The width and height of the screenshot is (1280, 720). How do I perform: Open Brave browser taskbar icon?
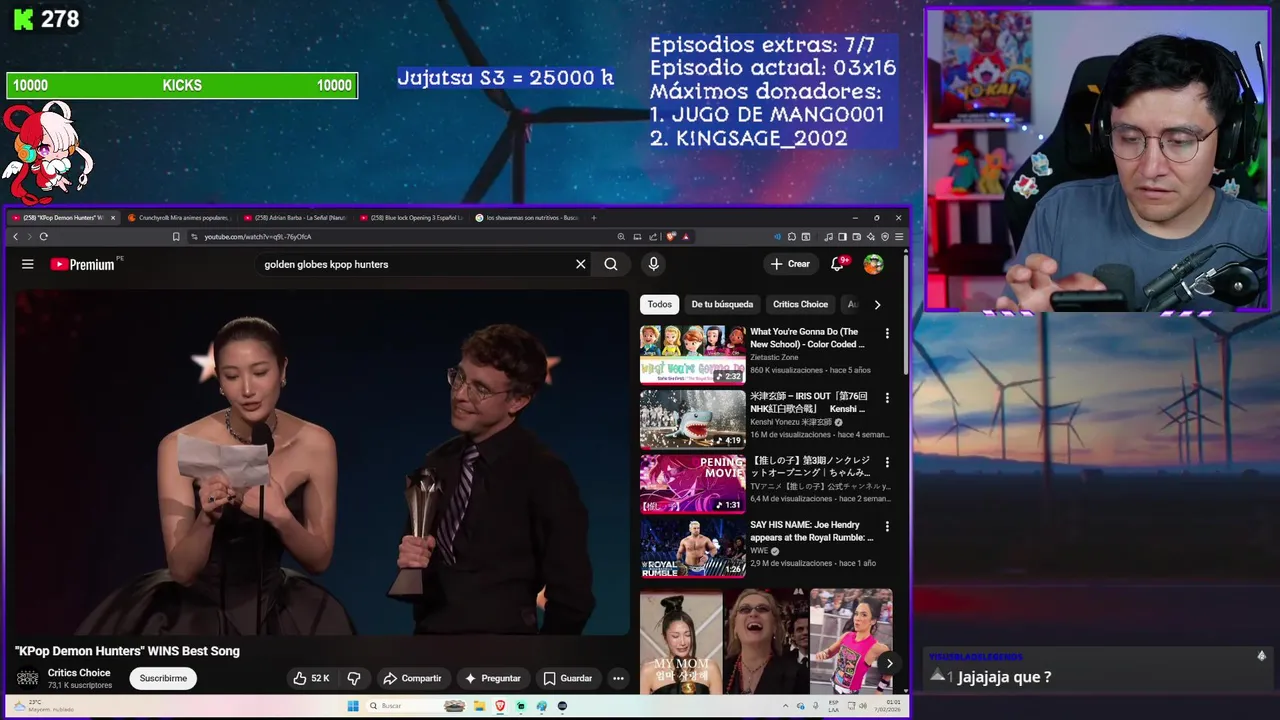point(500,706)
